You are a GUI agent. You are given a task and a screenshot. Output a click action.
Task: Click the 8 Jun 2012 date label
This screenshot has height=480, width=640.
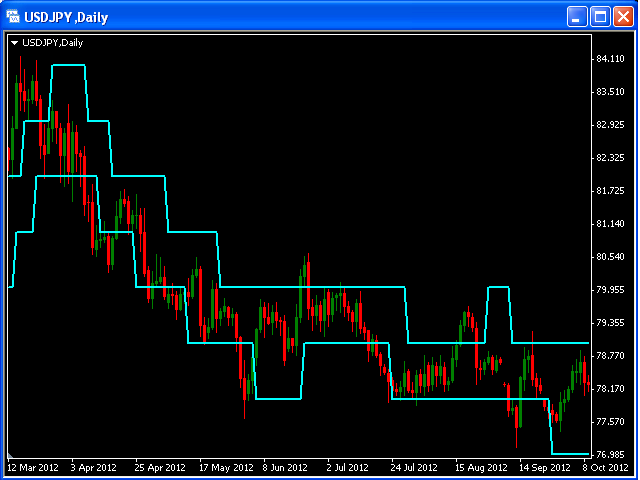pyautogui.click(x=285, y=468)
